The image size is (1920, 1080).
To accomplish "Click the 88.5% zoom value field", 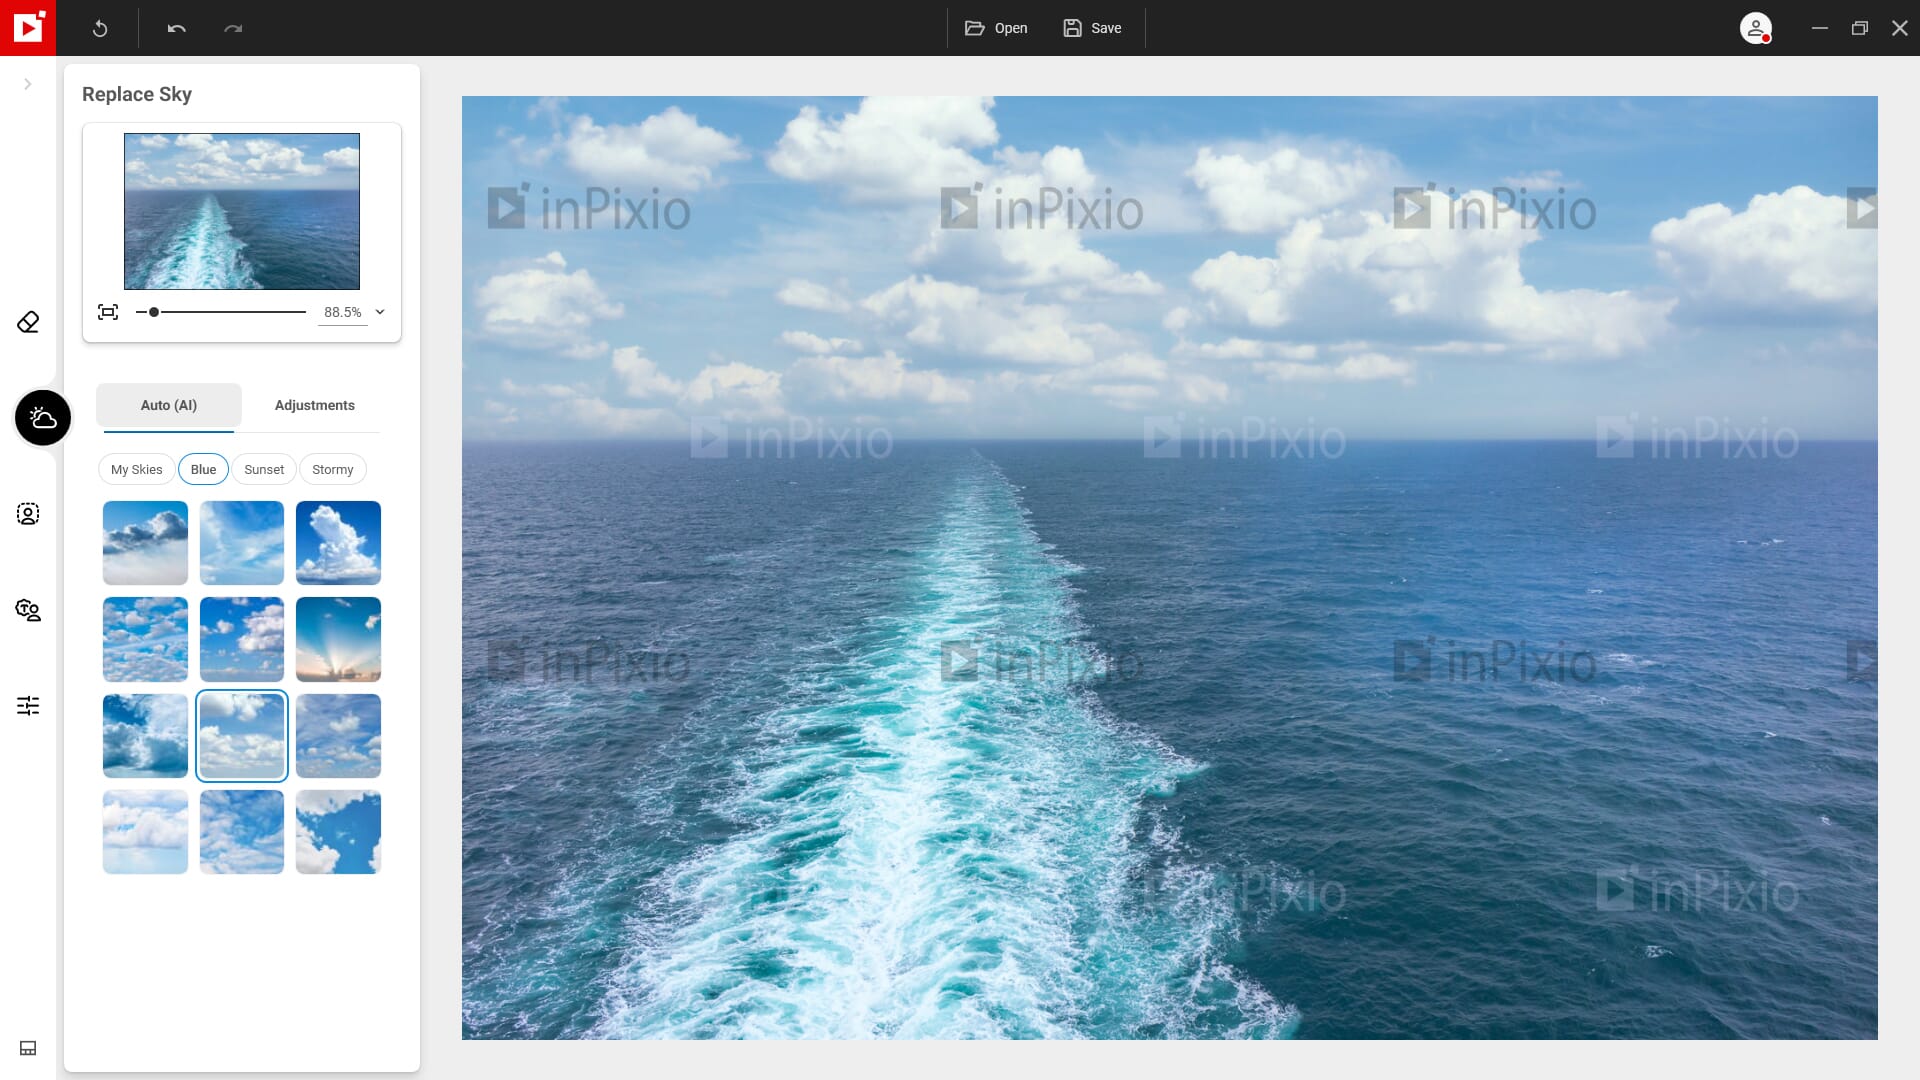I will click(x=343, y=312).
